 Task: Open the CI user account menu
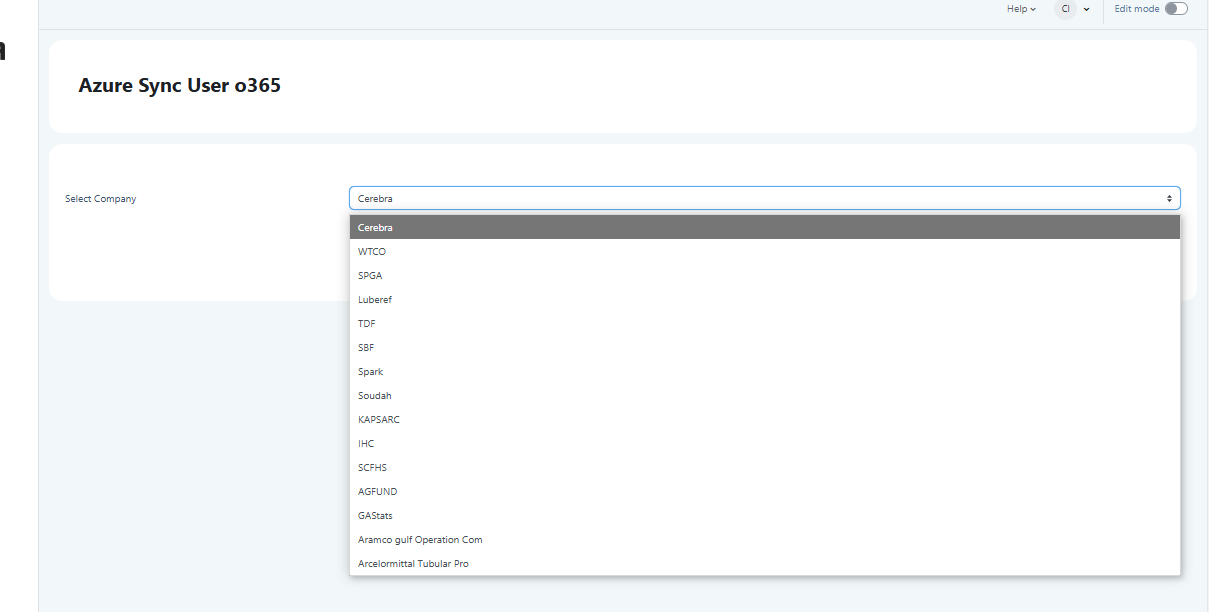click(x=1072, y=9)
